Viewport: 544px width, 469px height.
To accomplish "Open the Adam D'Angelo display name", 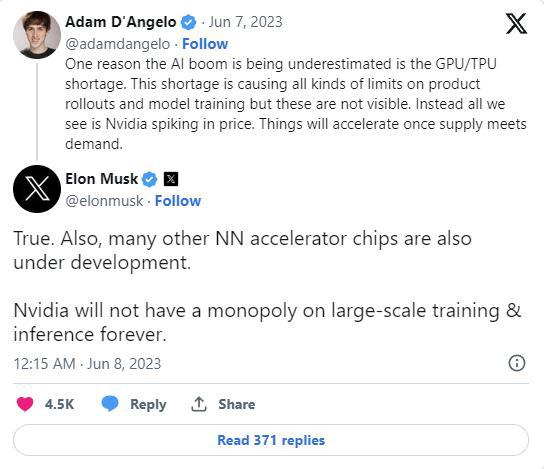I will pyautogui.click(x=121, y=22).
